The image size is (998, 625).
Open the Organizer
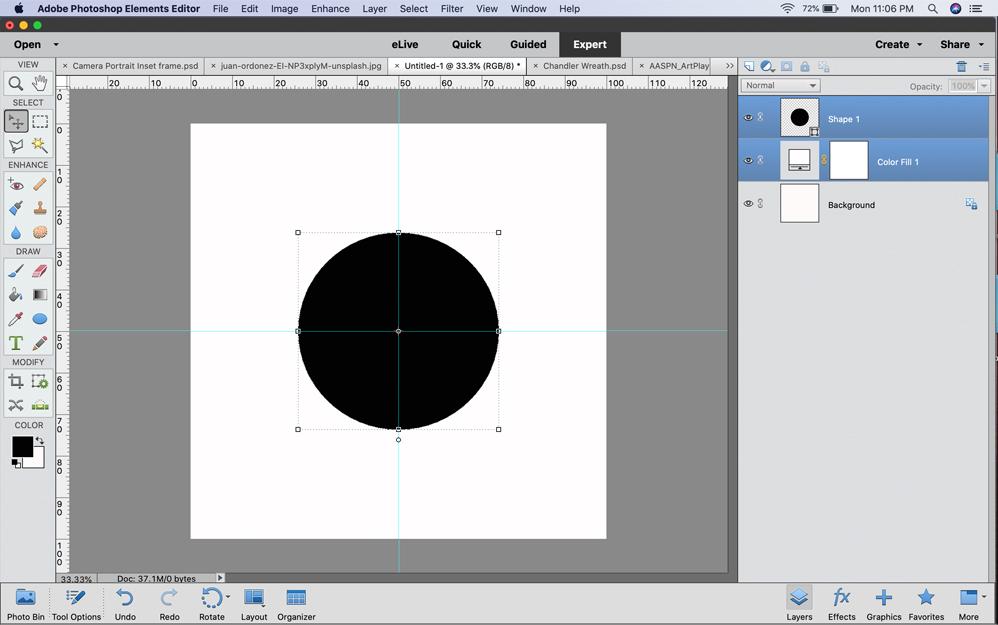click(x=296, y=604)
